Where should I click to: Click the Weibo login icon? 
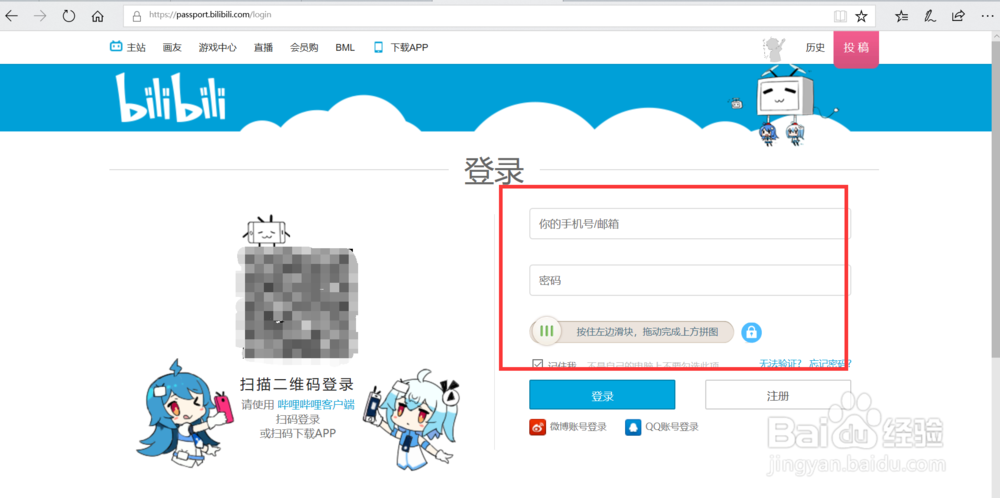click(x=537, y=427)
